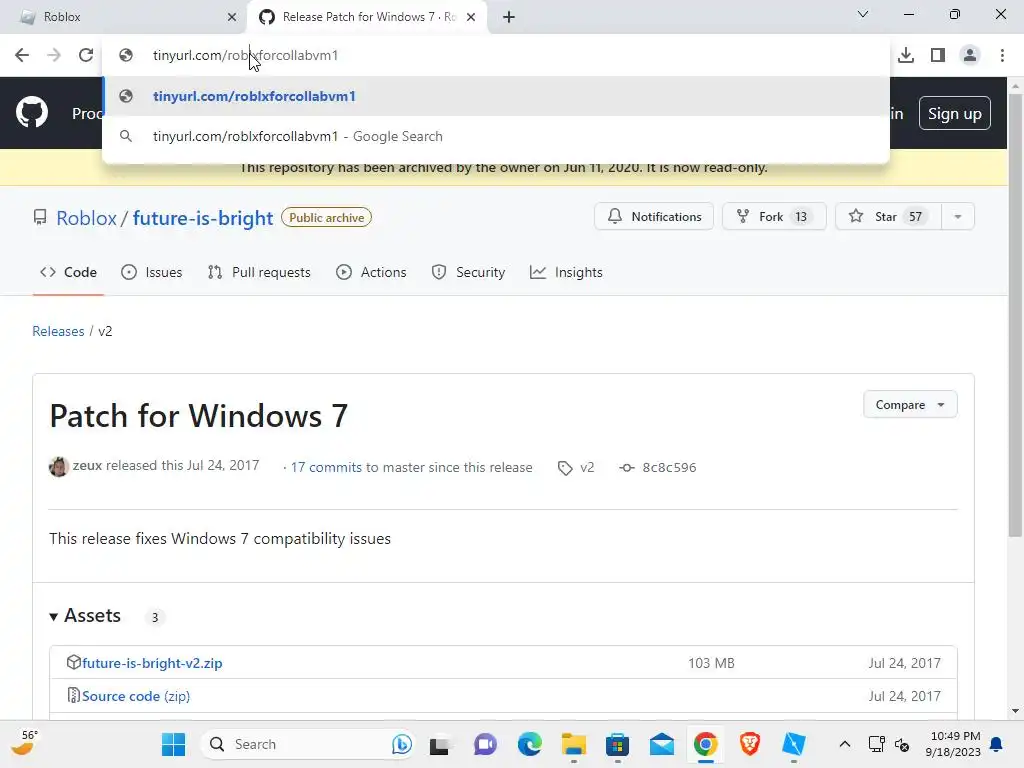Star the repository
This screenshot has height=768, width=1024.
coord(888,216)
